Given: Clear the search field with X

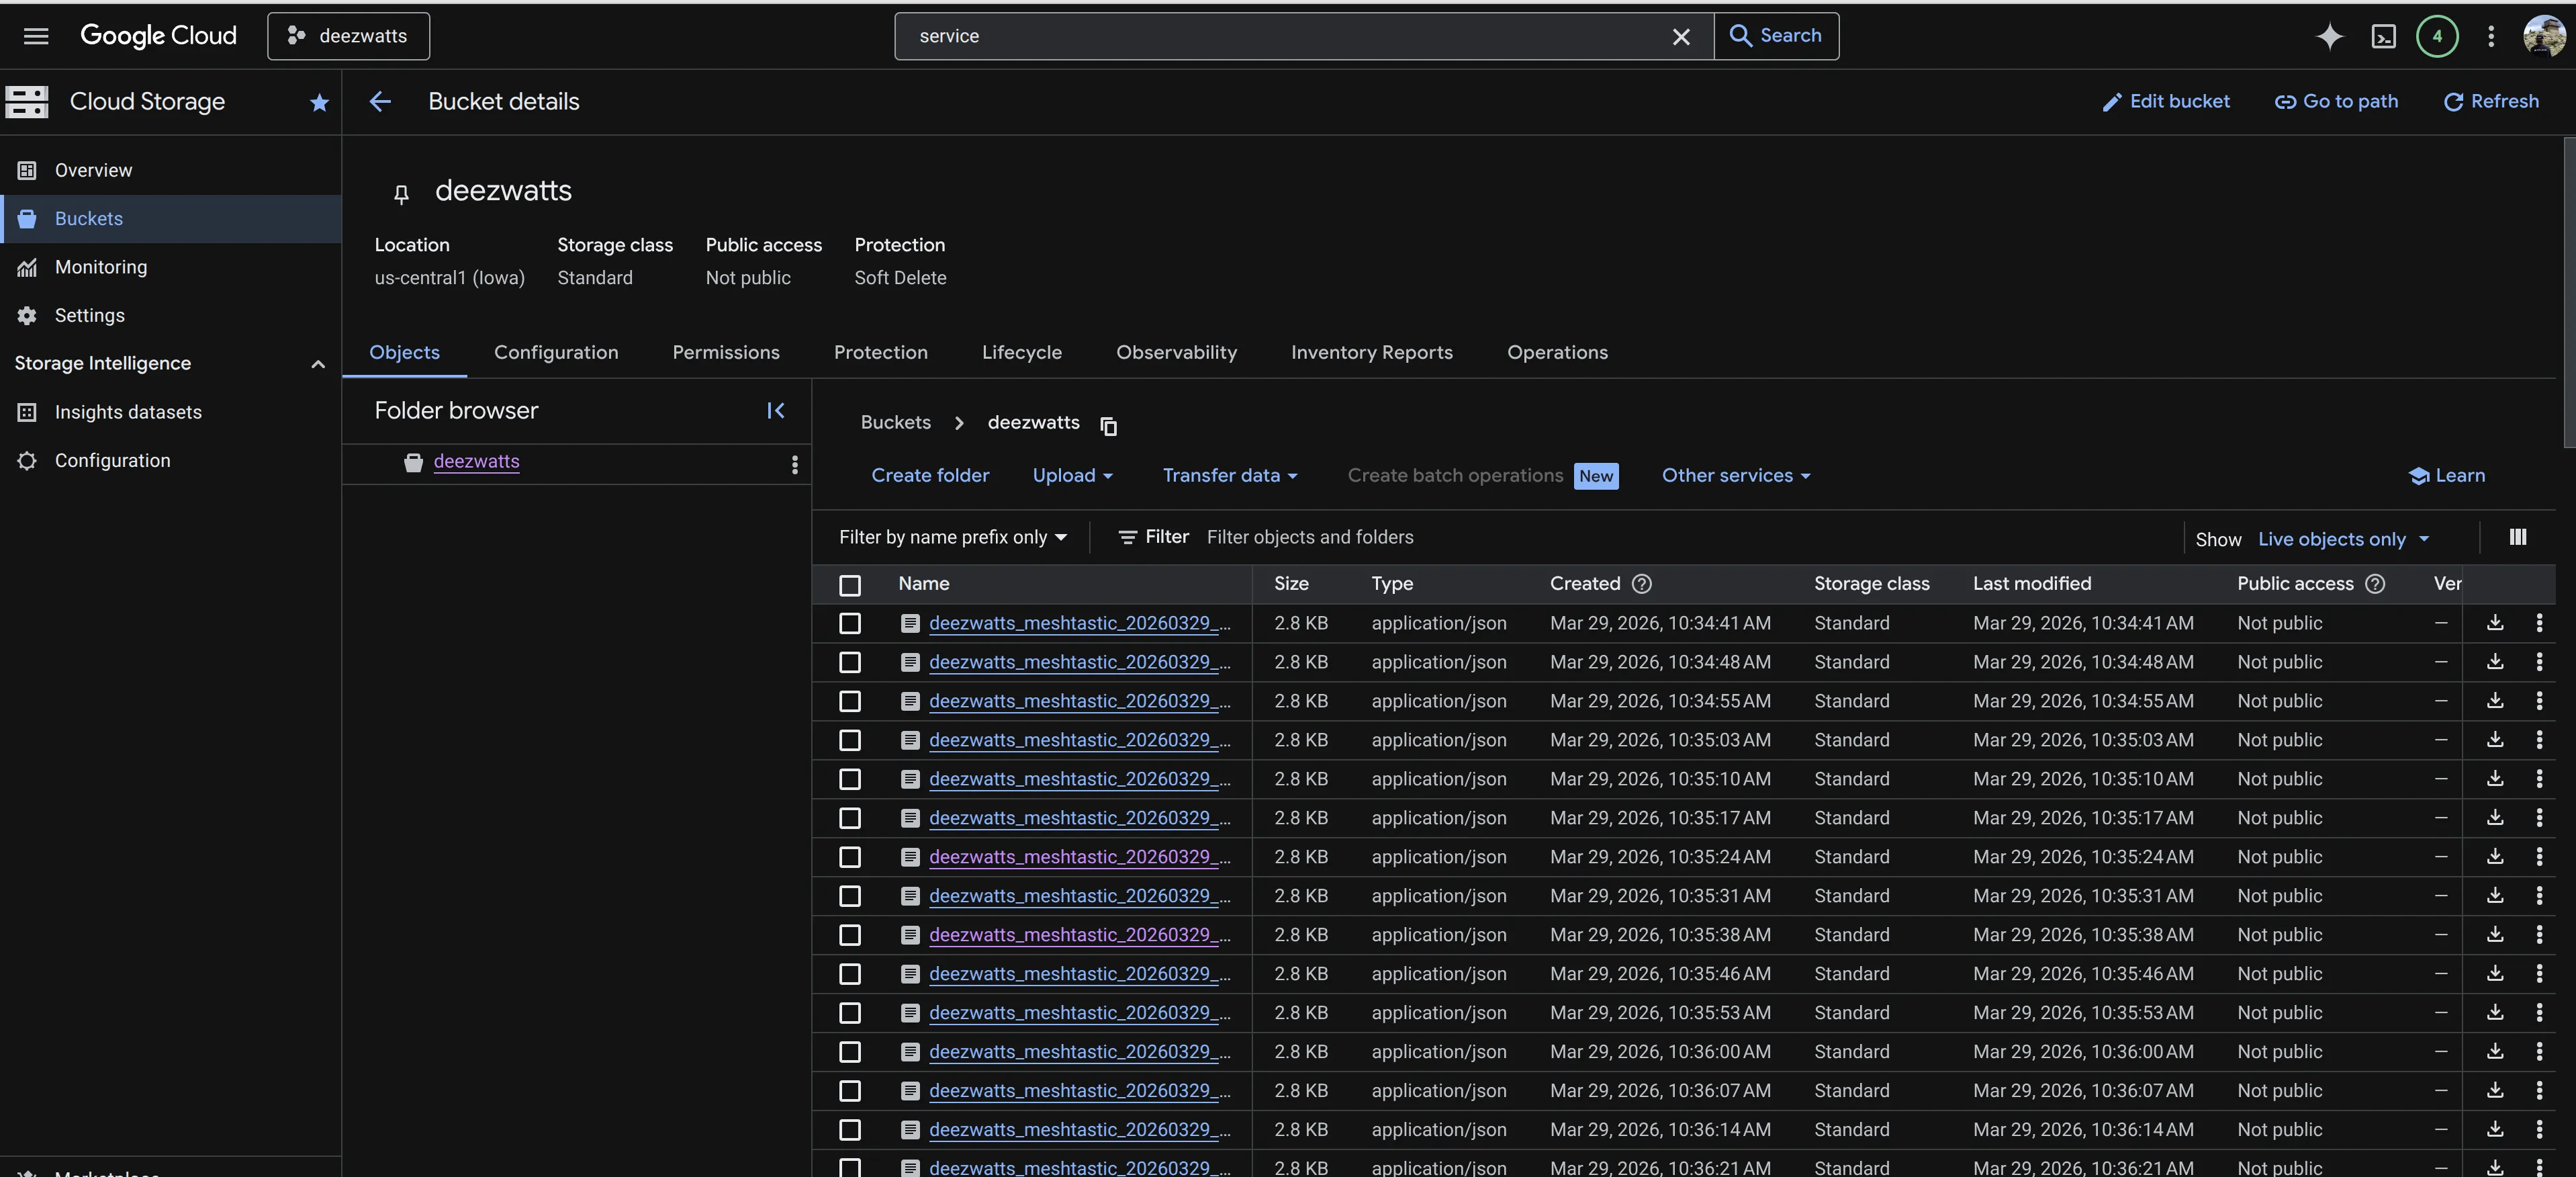Looking at the screenshot, I should (1681, 37).
